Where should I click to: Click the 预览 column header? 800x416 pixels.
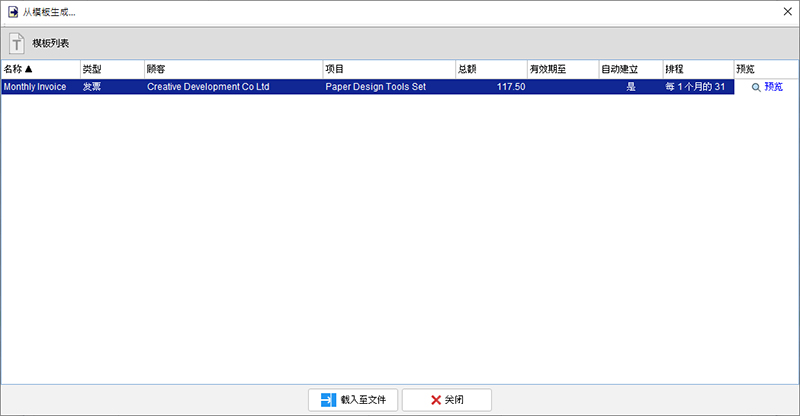point(766,69)
